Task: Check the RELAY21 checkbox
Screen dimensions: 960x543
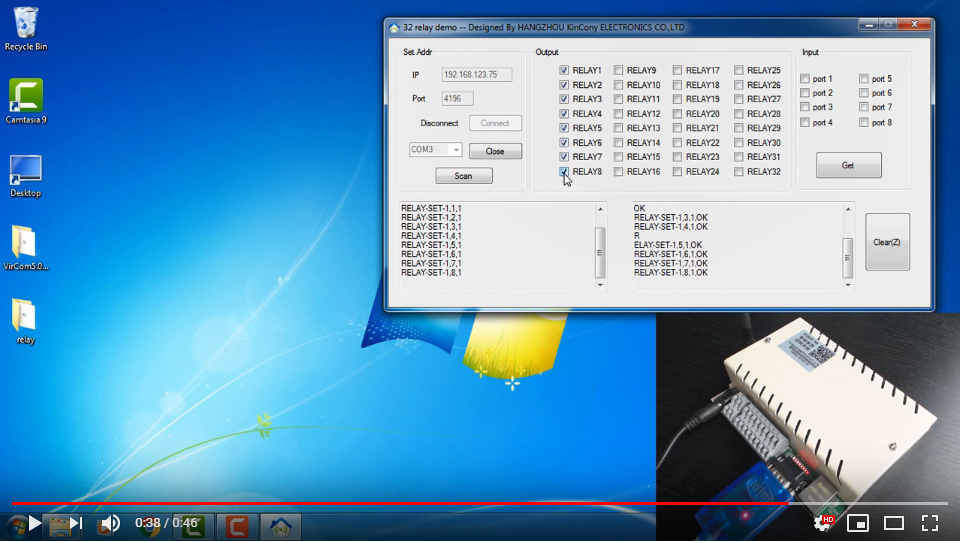Action: (x=677, y=128)
